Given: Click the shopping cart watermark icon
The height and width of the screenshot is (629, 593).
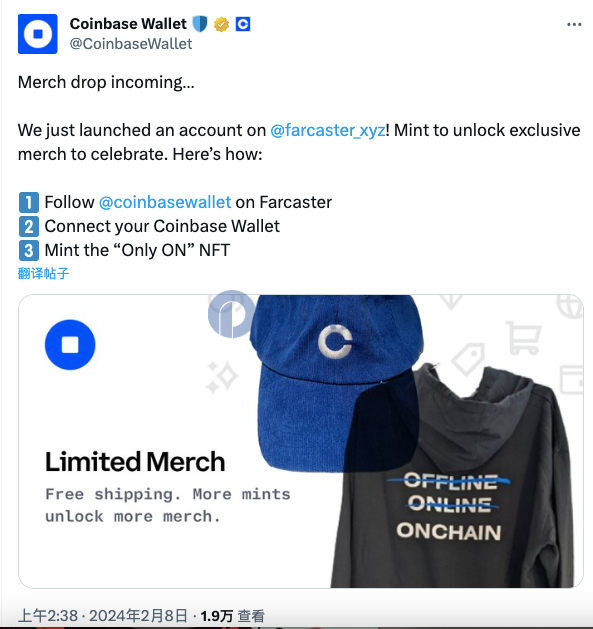Looking at the screenshot, I should click(522, 338).
